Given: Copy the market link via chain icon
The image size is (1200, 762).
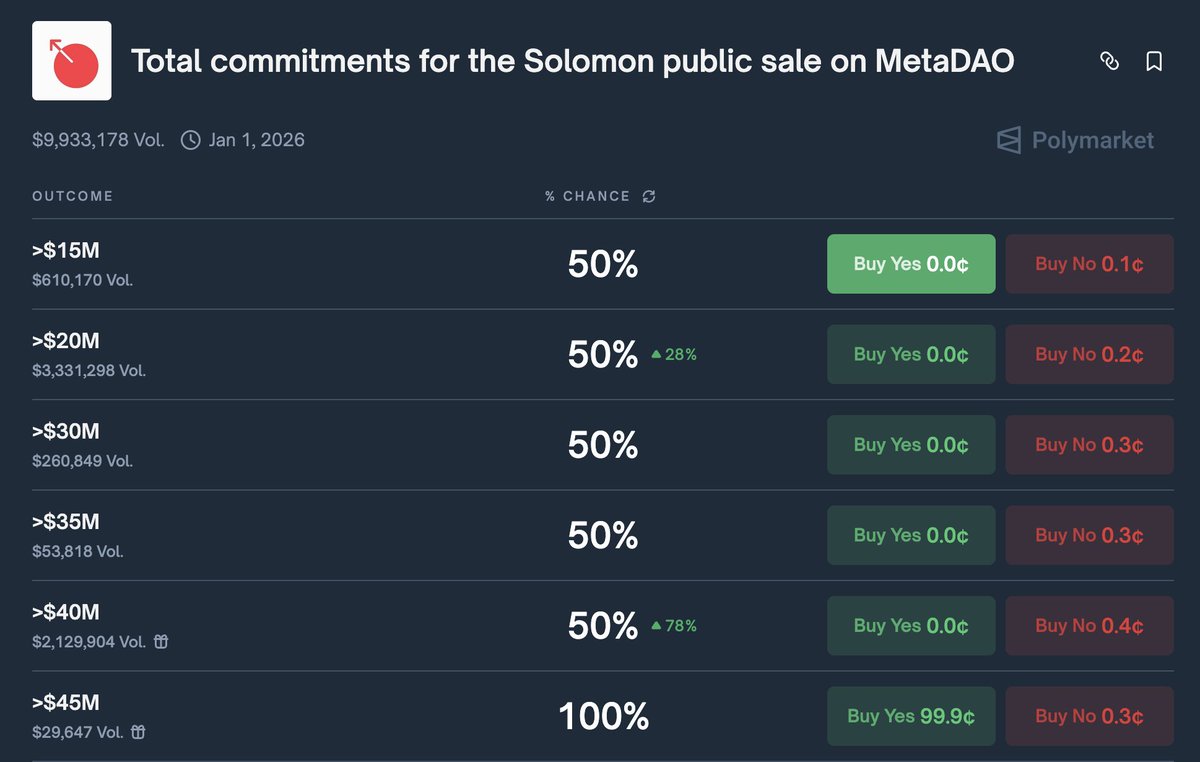Looking at the screenshot, I should point(1109,62).
